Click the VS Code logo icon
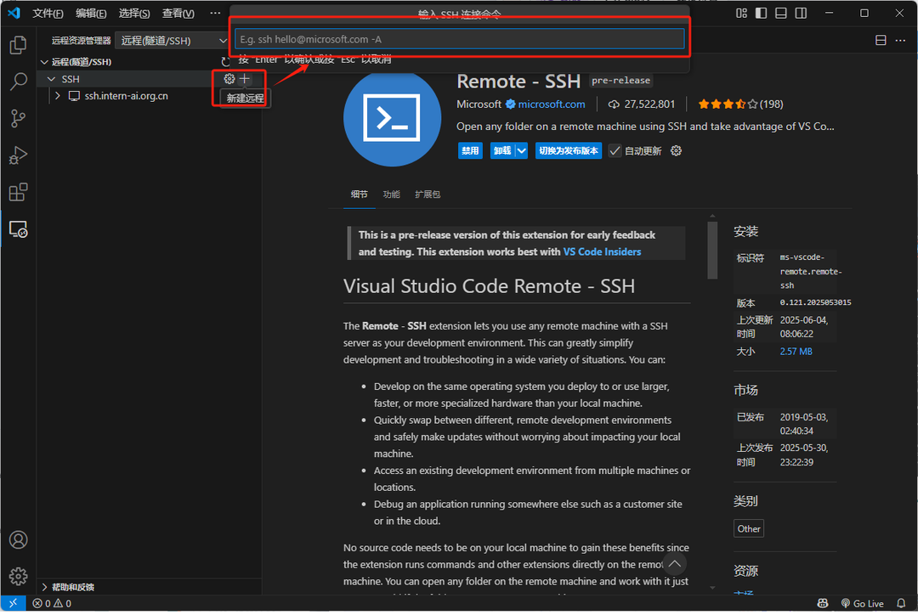The image size is (918, 612). click(13, 13)
